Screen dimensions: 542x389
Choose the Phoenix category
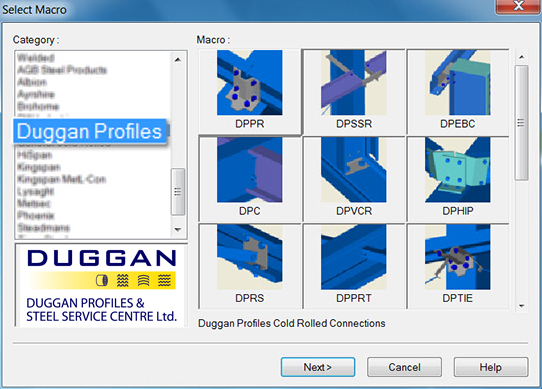pos(36,215)
